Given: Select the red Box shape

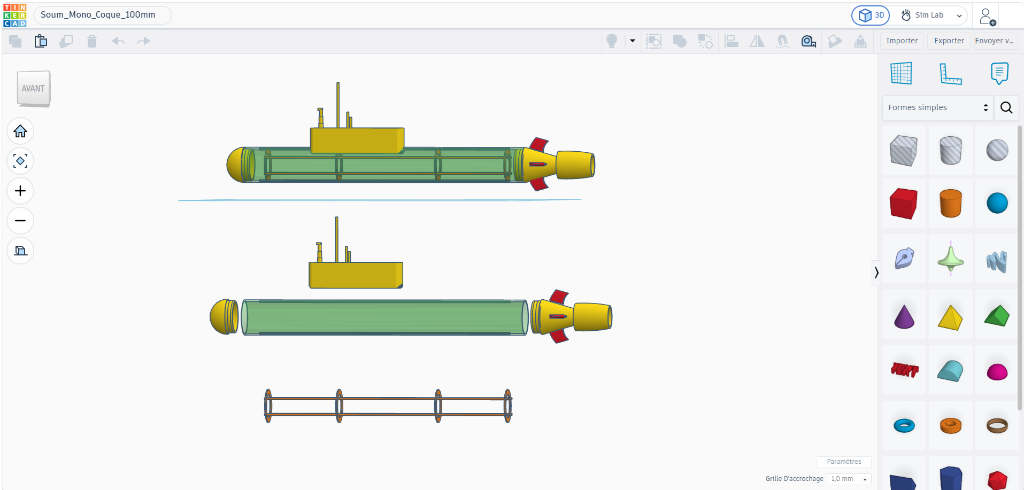Looking at the screenshot, I should (x=903, y=203).
